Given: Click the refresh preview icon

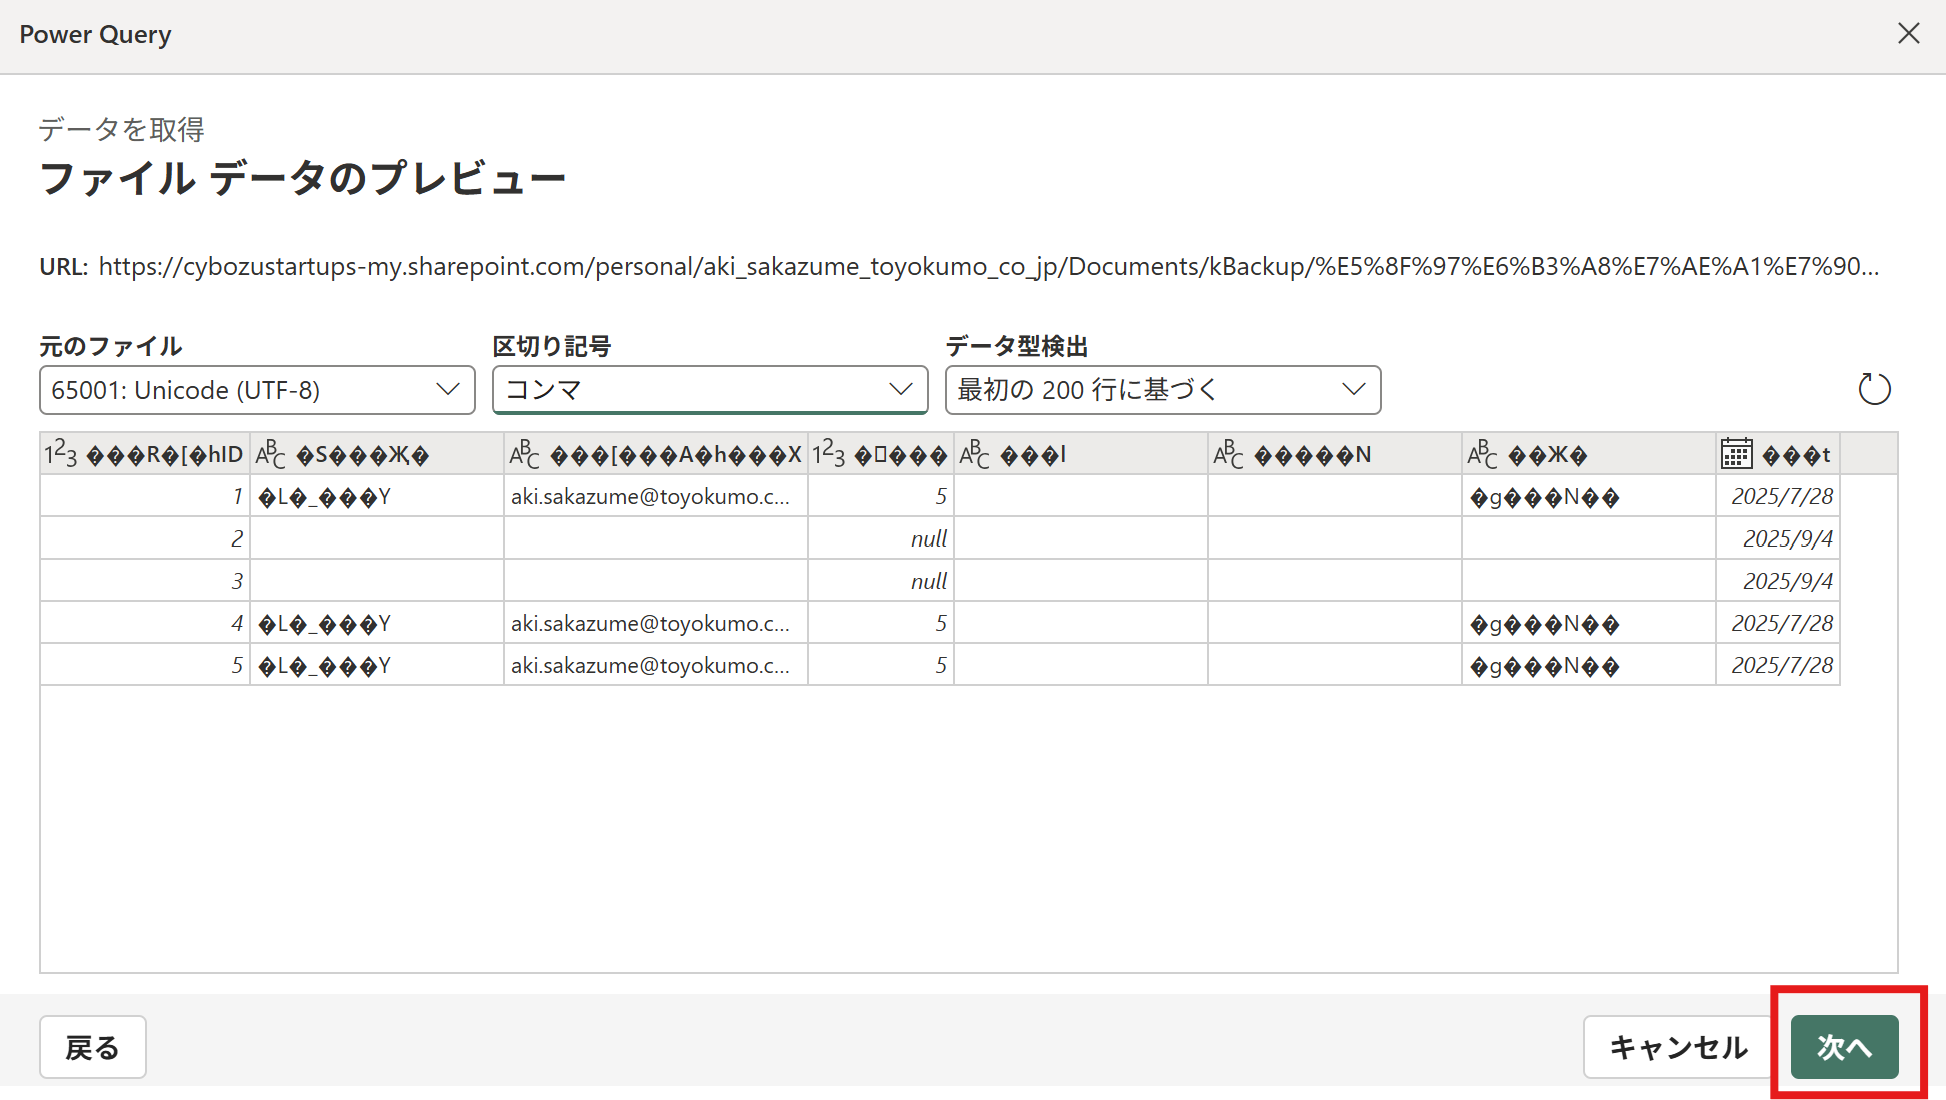Looking at the screenshot, I should [1874, 389].
